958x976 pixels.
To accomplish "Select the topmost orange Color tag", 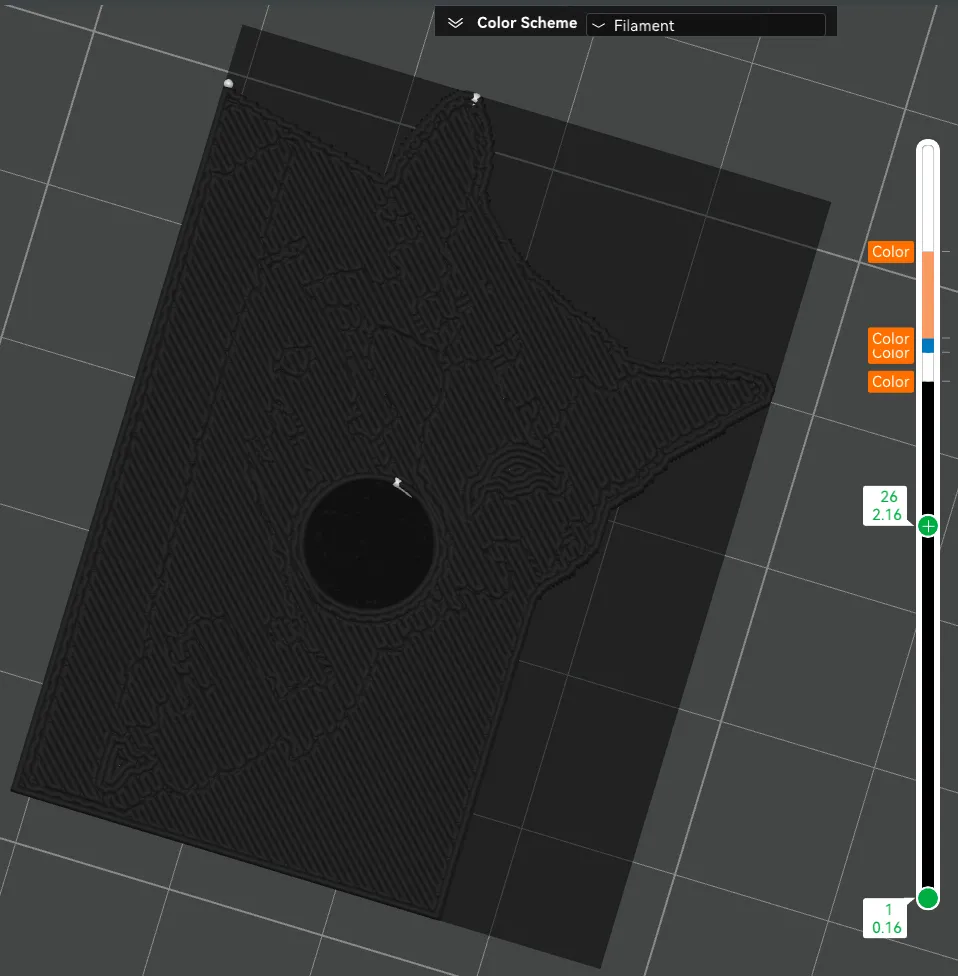I will pyautogui.click(x=890, y=251).
